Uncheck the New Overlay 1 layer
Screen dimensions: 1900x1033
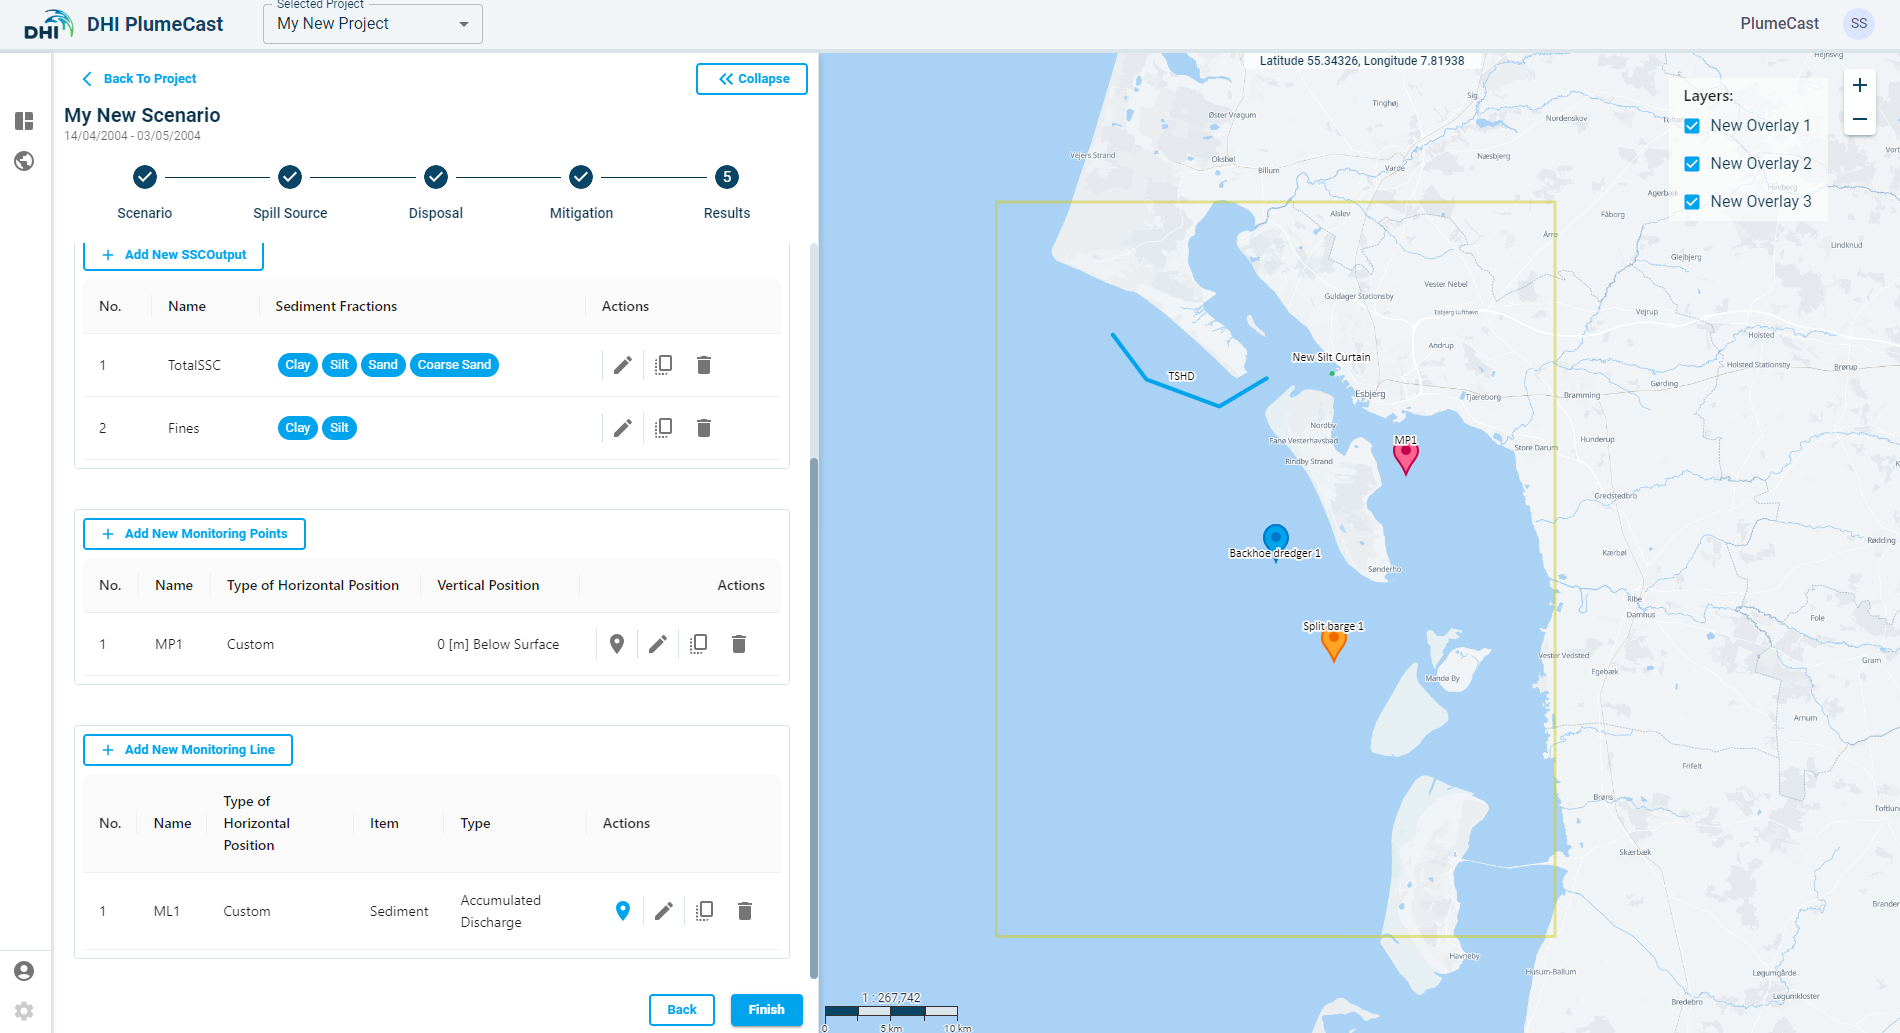click(x=1692, y=126)
